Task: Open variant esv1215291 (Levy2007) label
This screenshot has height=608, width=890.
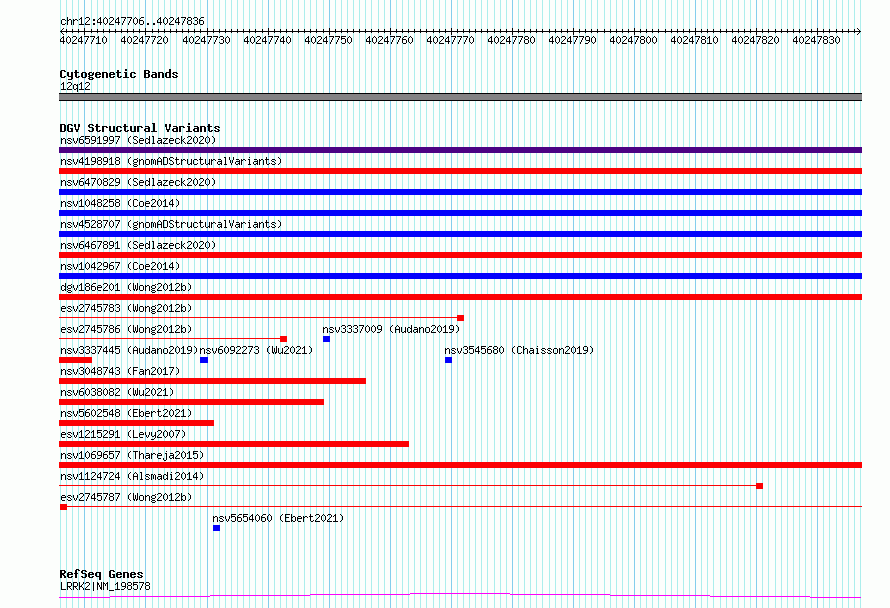Action: 123,434
